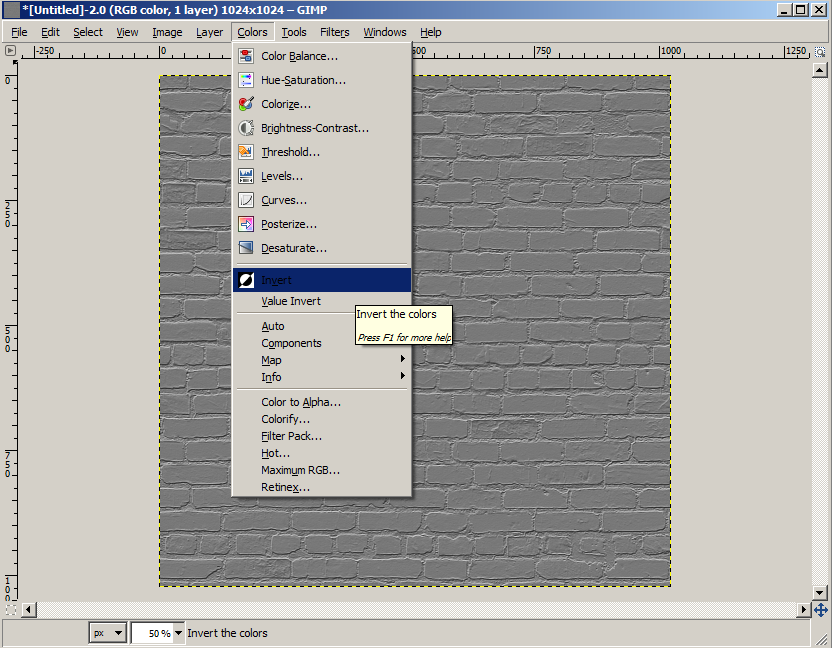Viewport: 832px width, 648px height.
Task: Open the Help menu
Action: [431, 32]
